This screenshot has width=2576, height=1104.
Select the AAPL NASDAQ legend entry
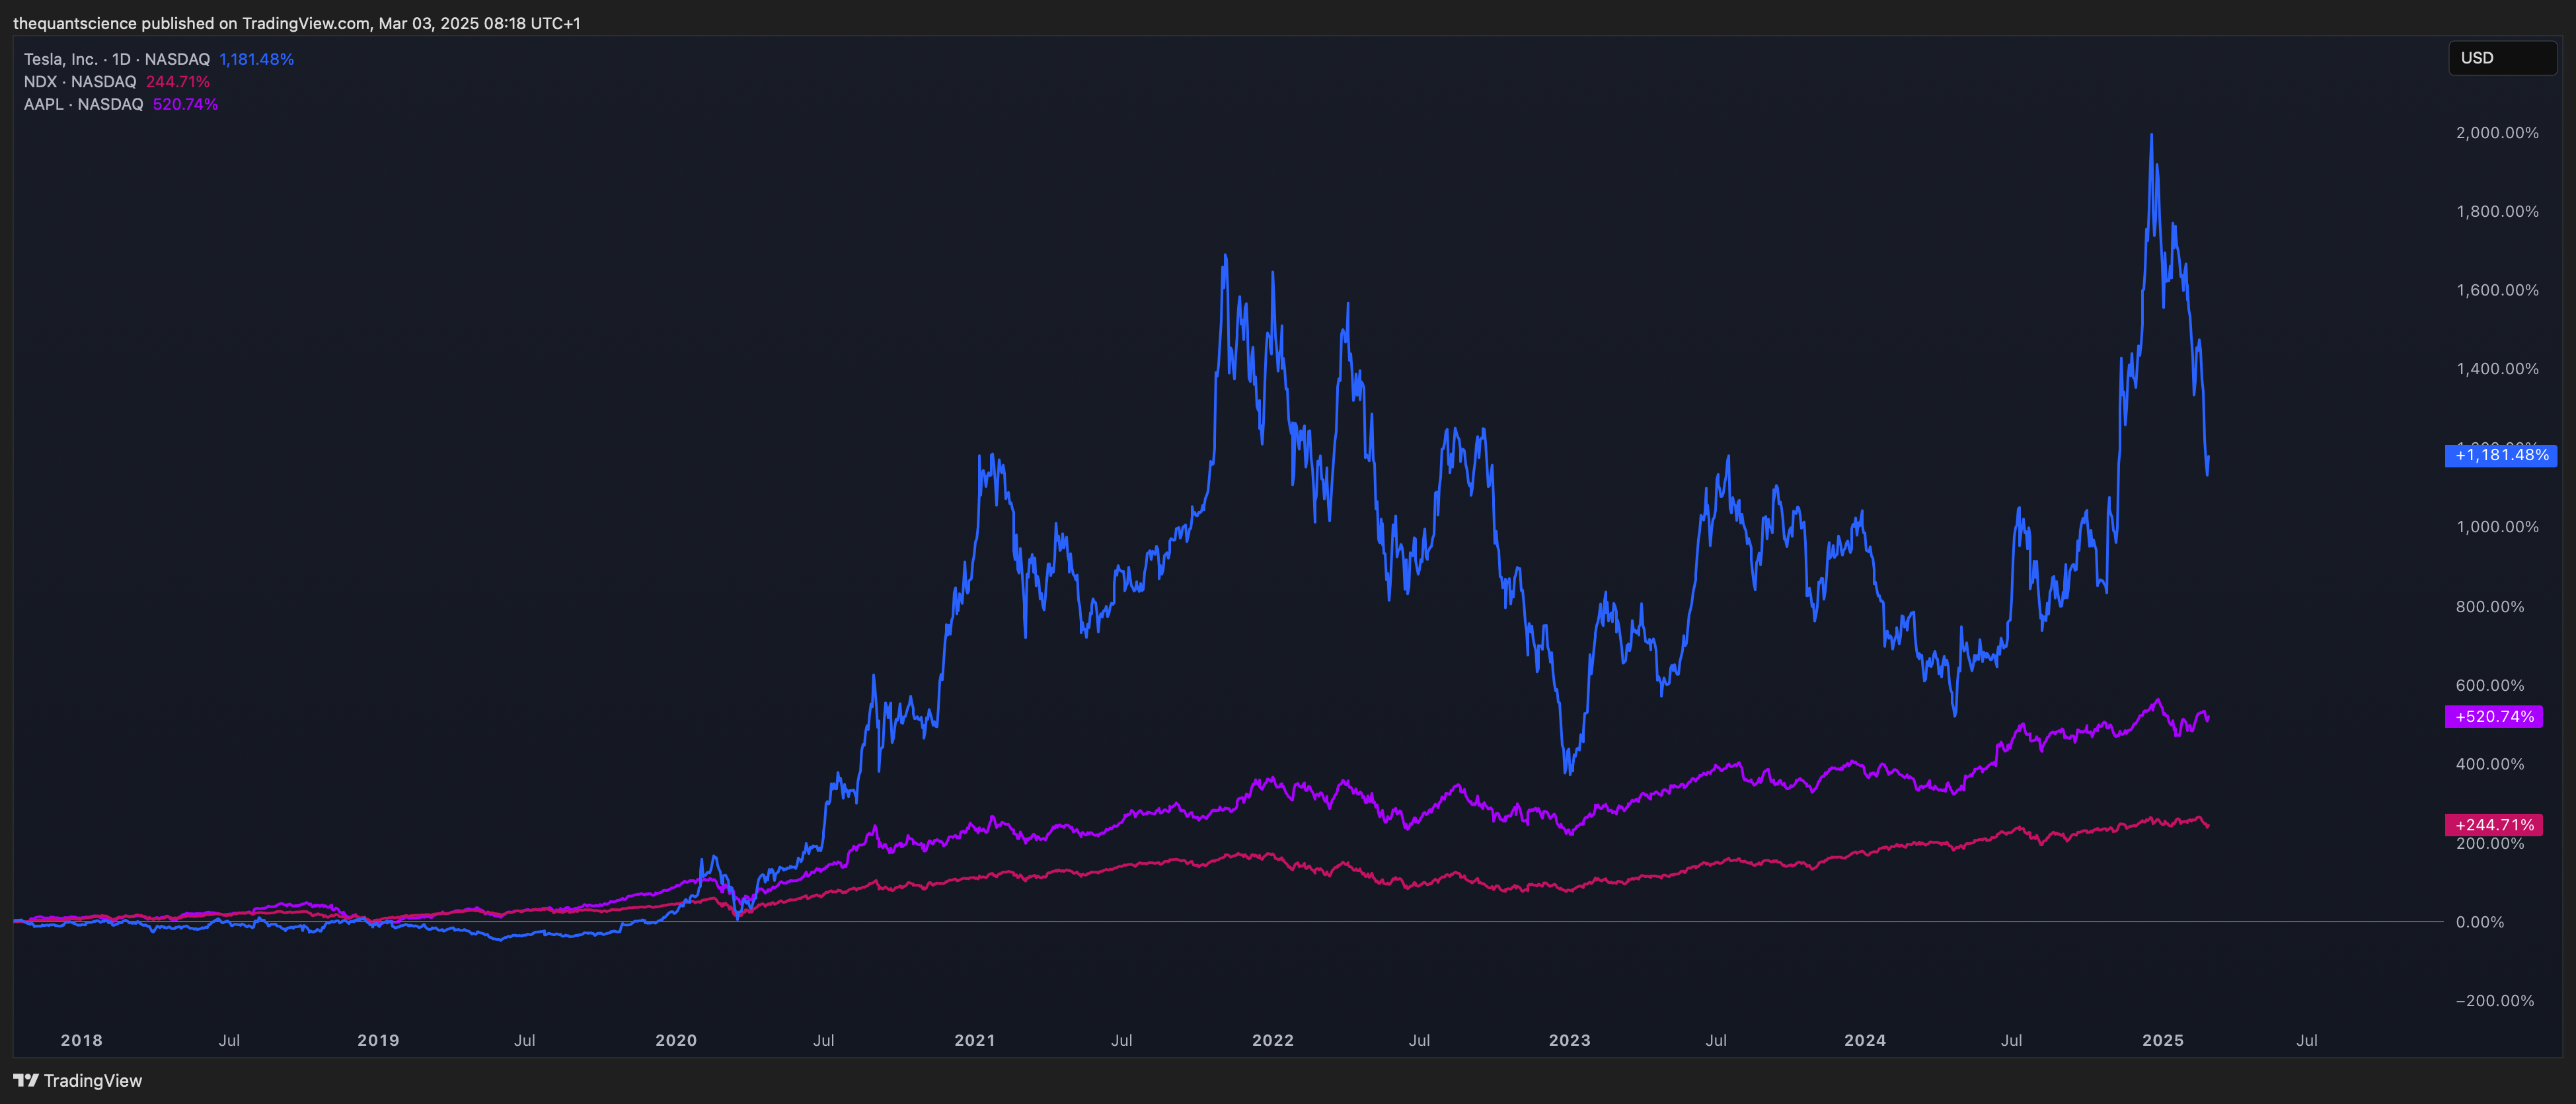click(84, 104)
